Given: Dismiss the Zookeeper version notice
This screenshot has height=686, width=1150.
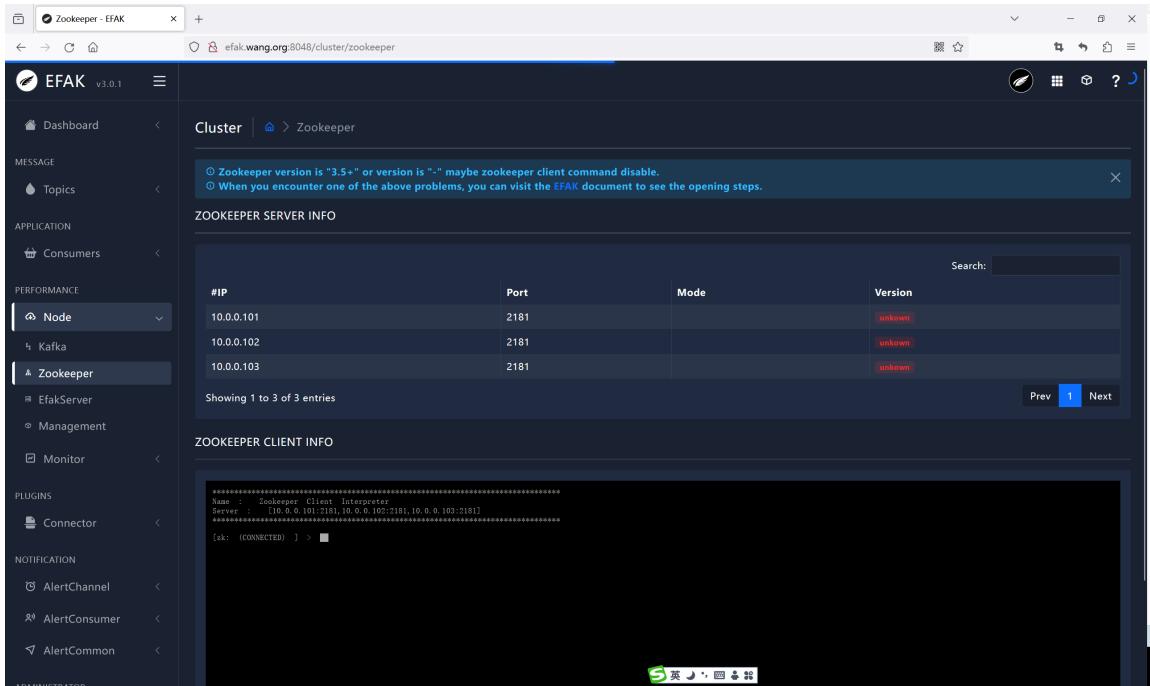Looking at the screenshot, I should click(x=1116, y=178).
